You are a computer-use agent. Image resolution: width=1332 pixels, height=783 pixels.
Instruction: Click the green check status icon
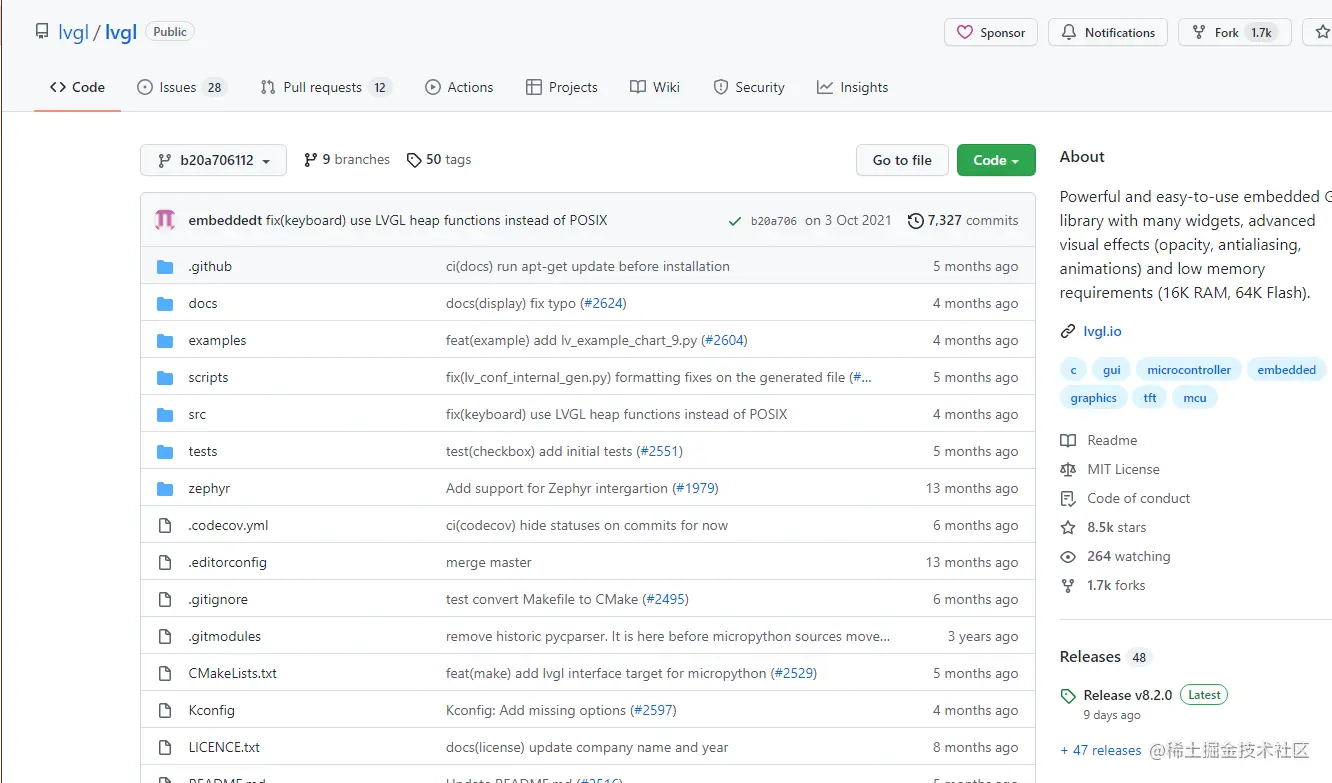click(735, 221)
